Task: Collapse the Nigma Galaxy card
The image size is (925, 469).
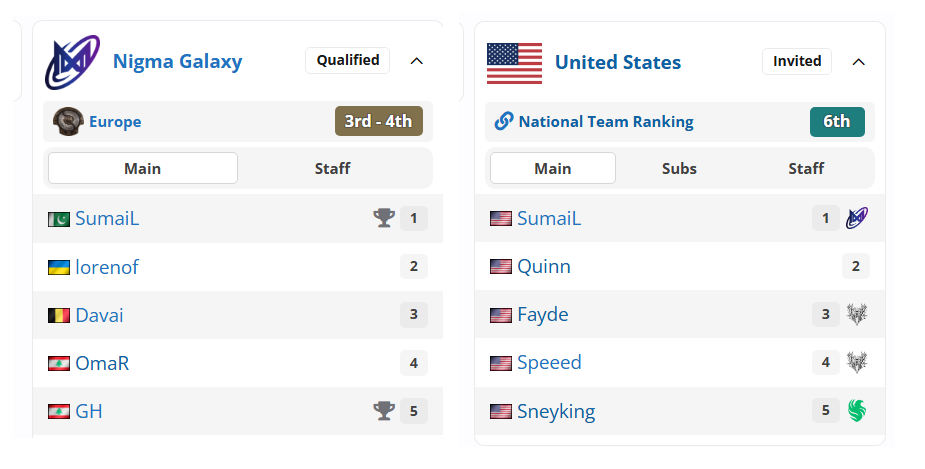Action: coord(416,61)
